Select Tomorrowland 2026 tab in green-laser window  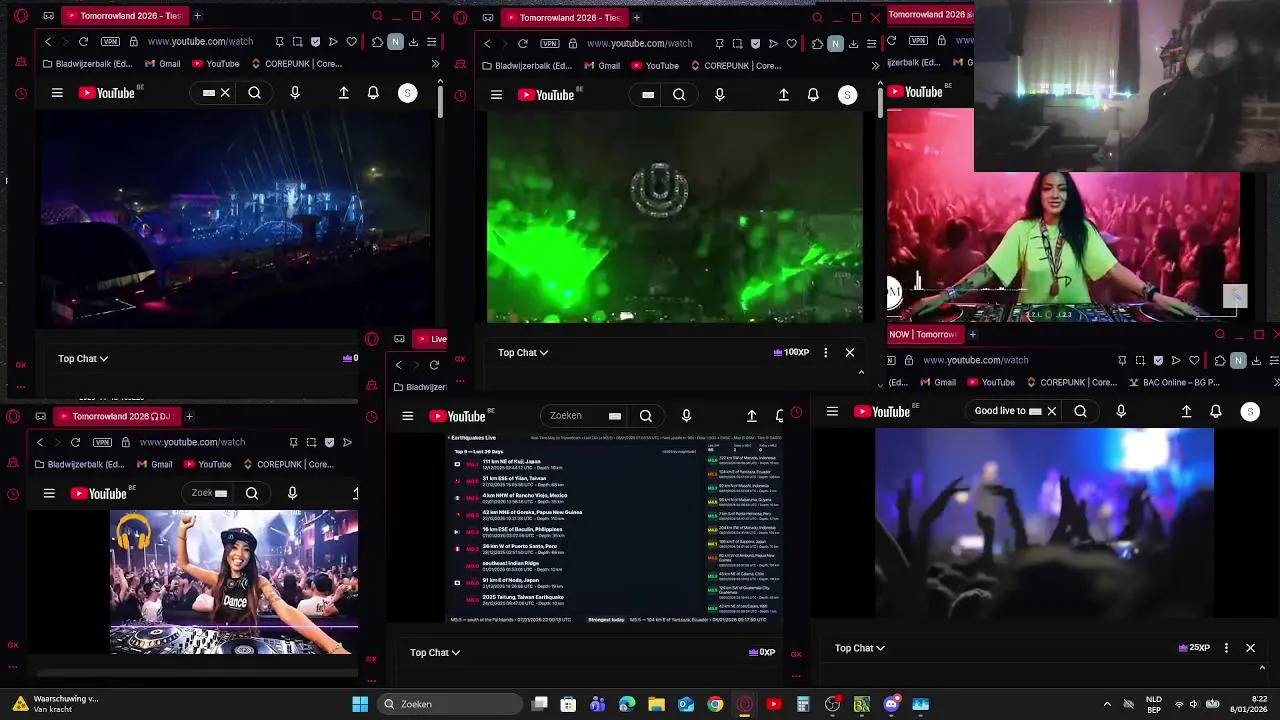[563, 17]
